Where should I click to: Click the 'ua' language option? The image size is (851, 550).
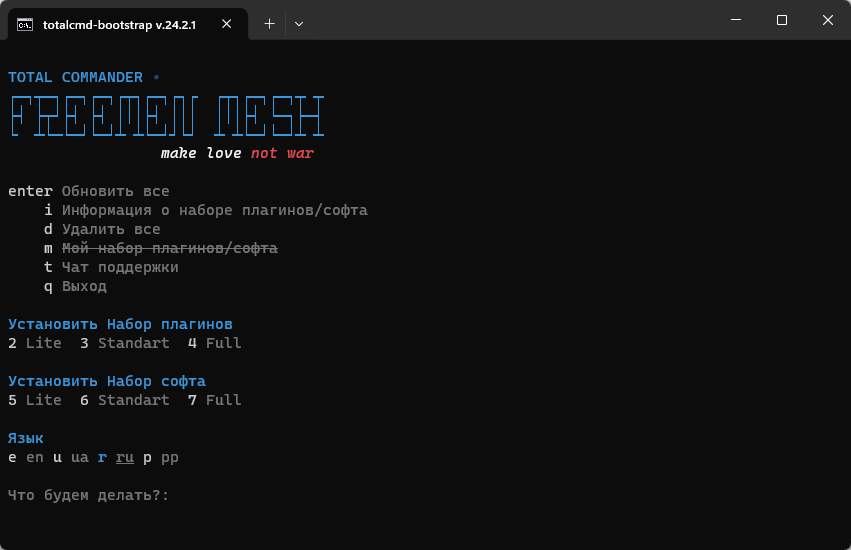tap(80, 457)
